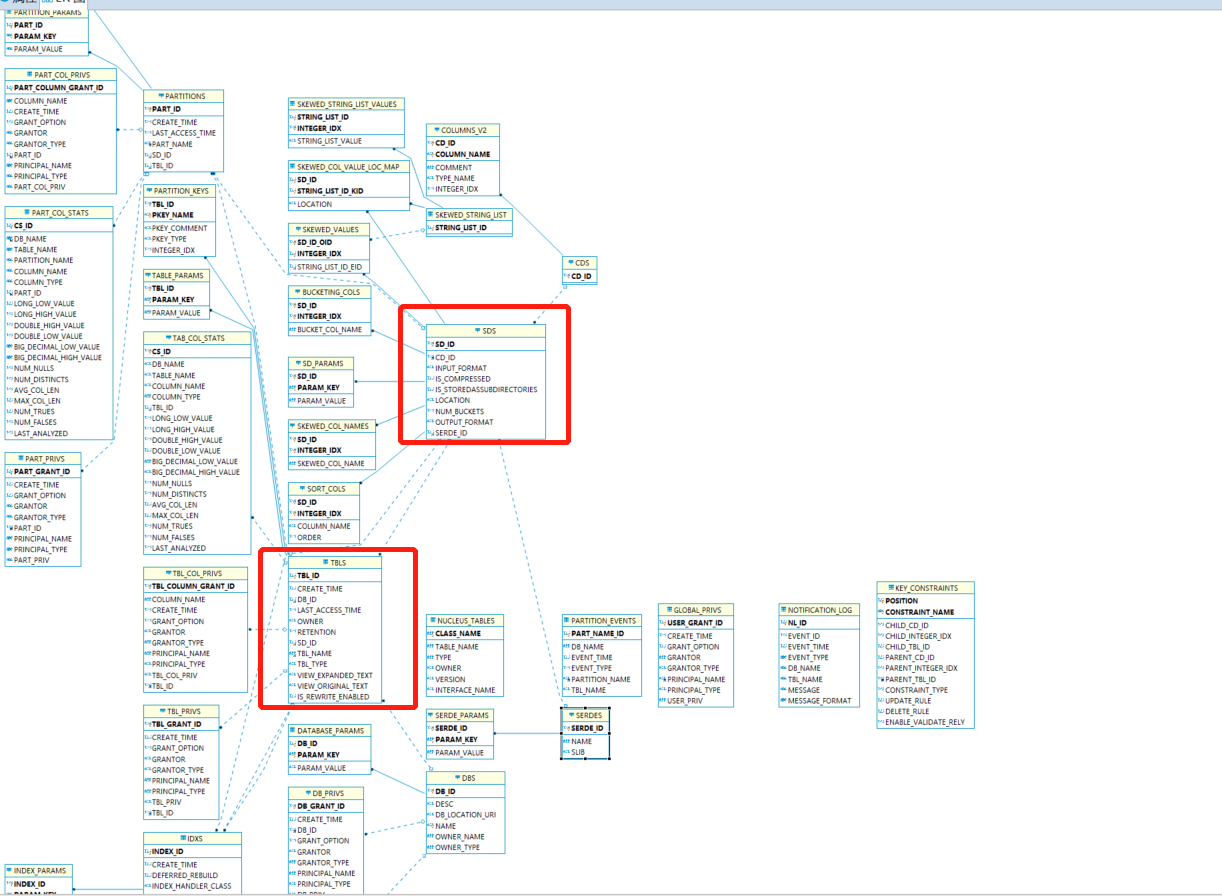Select the SORT_COLS table header

[324, 489]
